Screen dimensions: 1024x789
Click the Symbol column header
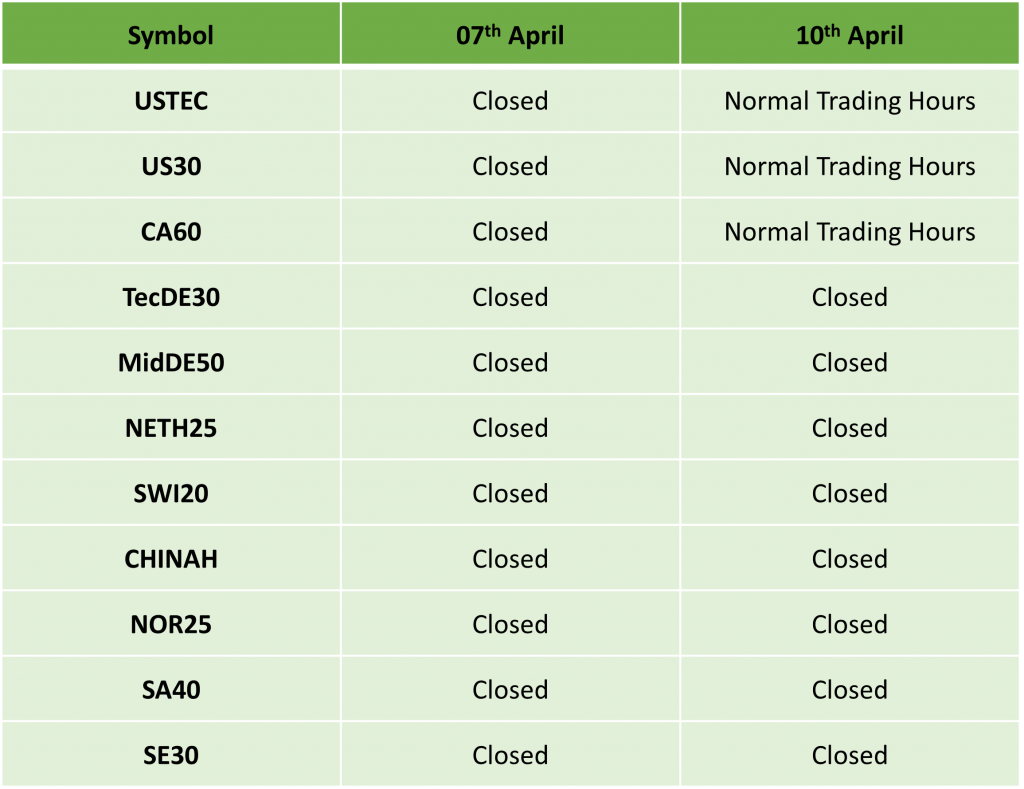point(170,34)
